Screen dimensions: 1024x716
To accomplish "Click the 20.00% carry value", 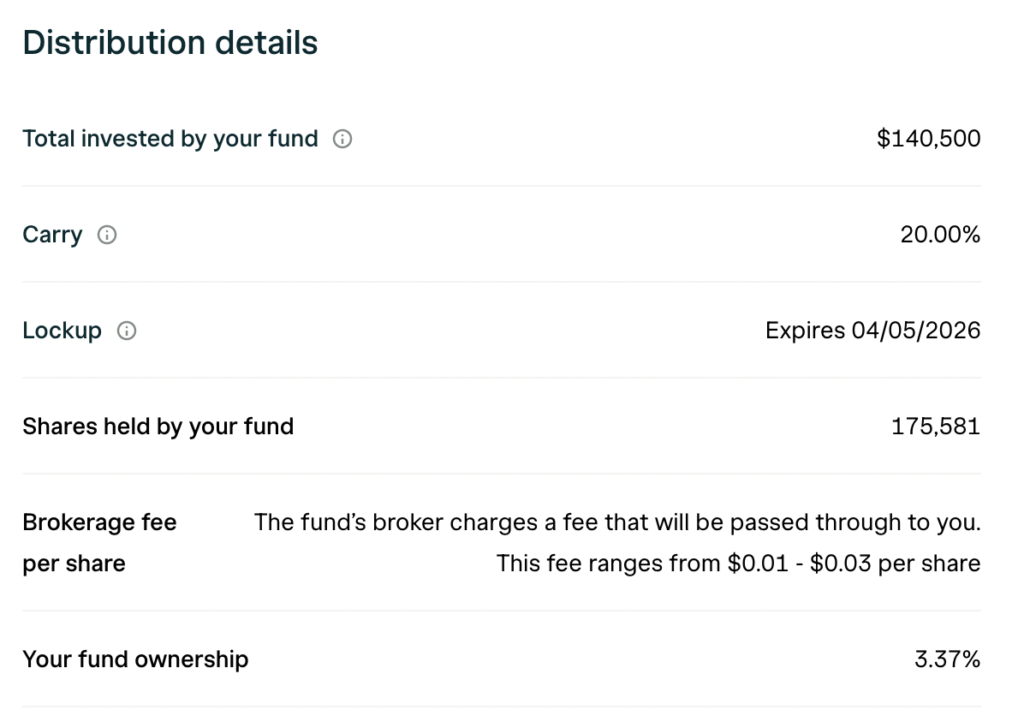I will point(940,235).
